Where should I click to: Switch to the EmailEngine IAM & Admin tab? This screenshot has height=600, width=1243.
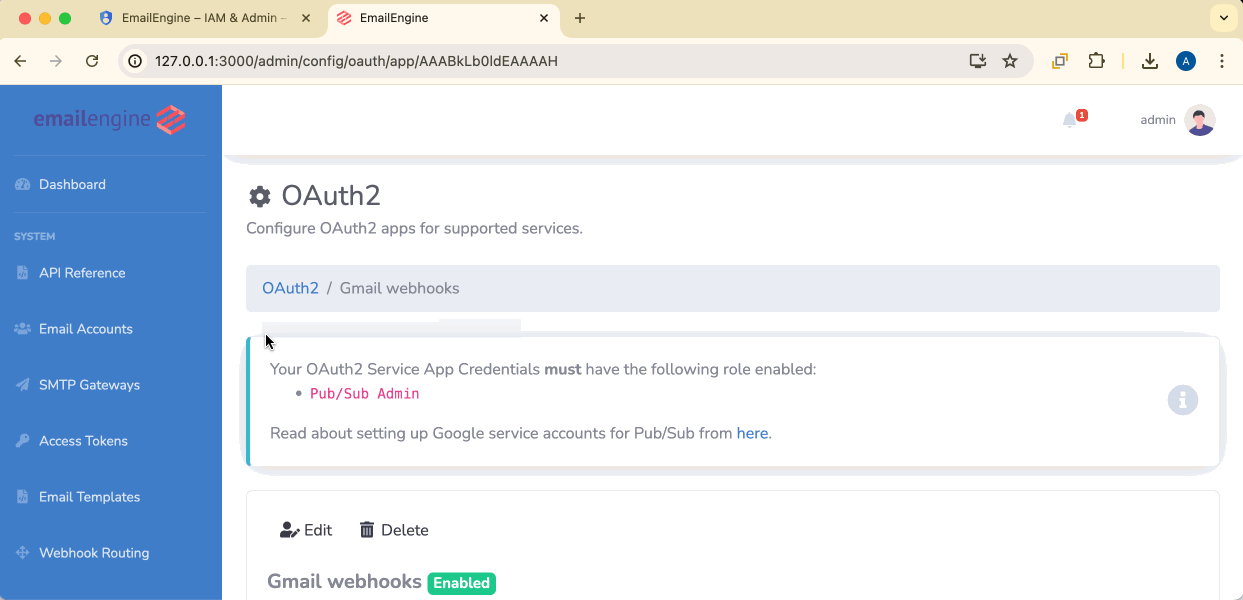[200, 18]
